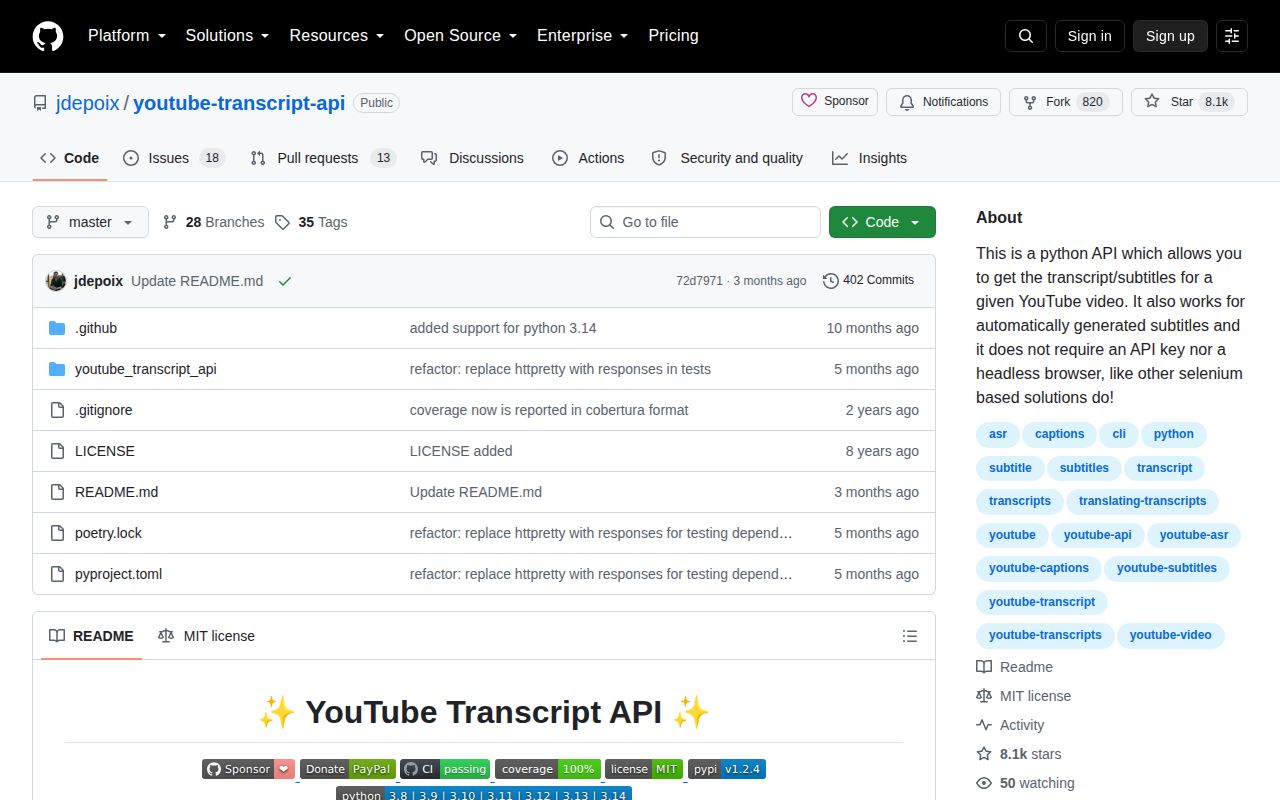The image size is (1280, 800).
Task: Click the Sponsor heart button
Action: point(836,102)
